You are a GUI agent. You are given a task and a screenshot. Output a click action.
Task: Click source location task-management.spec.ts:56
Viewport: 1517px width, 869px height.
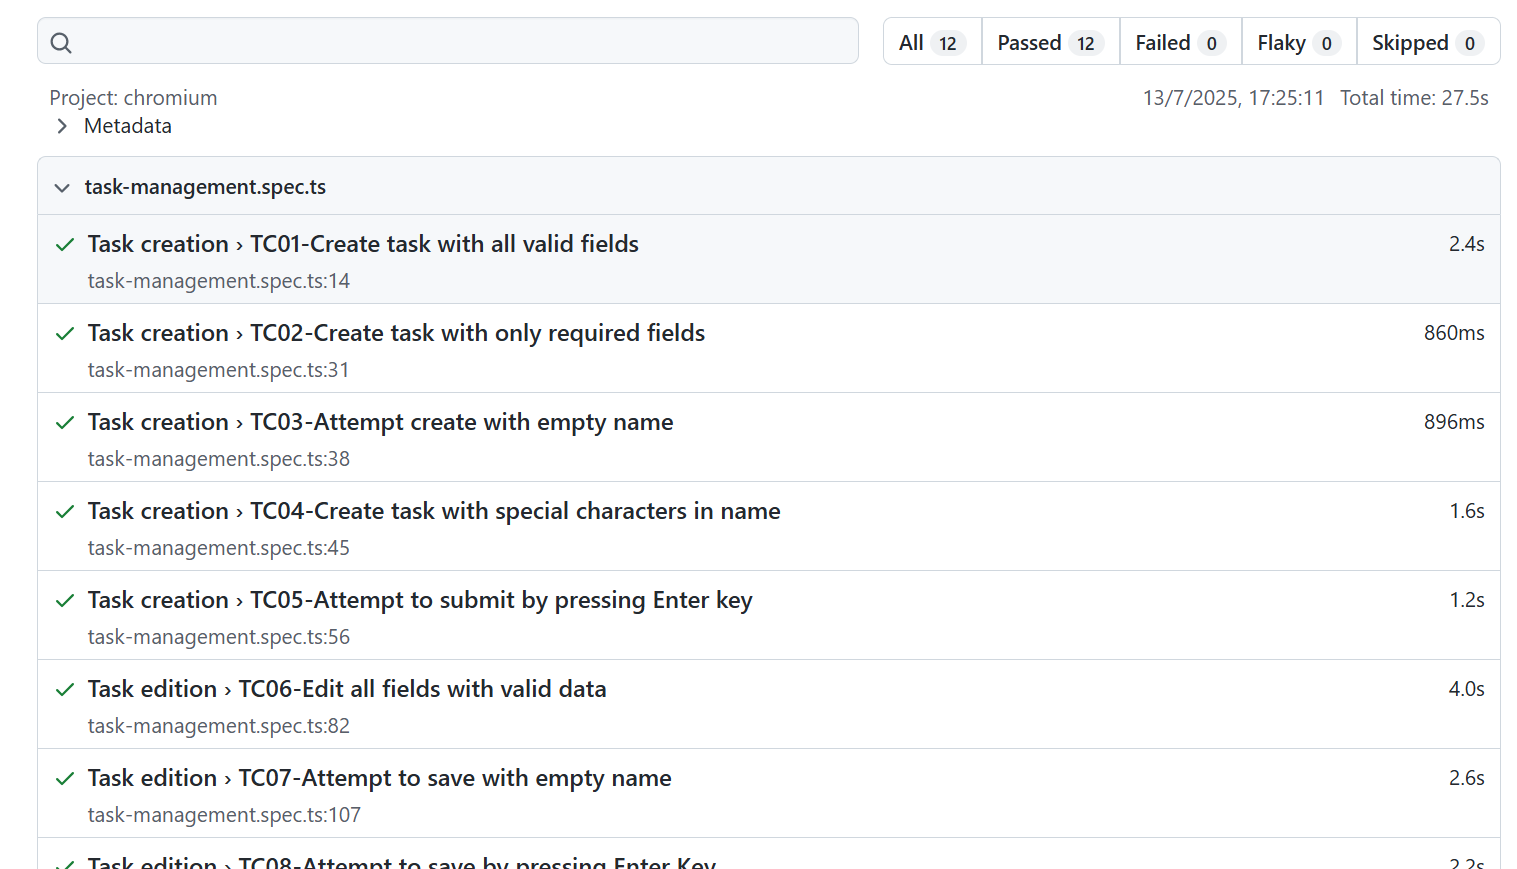coord(219,637)
